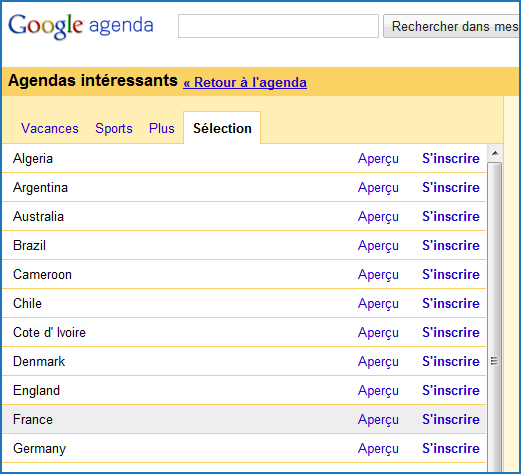This screenshot has width=521, height=474.
Task: Preview the Algeria calendar via Aperçu
Action: click(378, 159)
